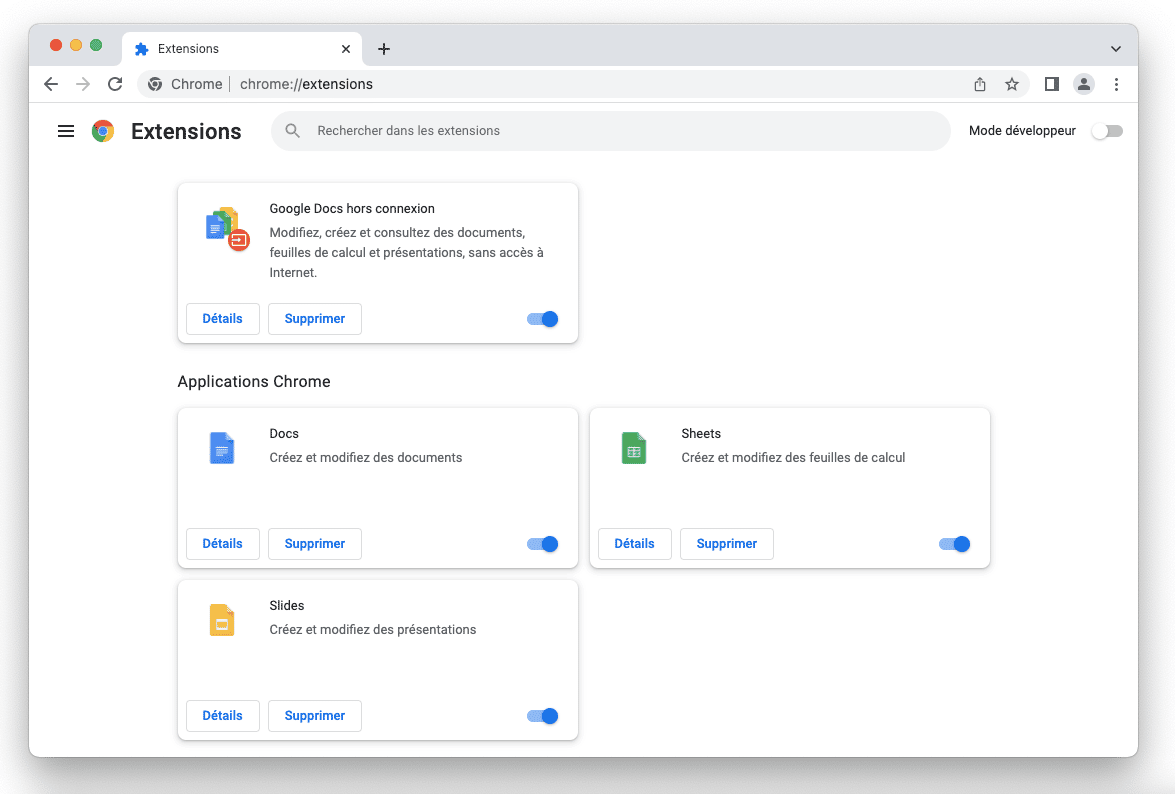Click the 'Créez et modifiez des feuilles de calcul' text

[794, 458]
